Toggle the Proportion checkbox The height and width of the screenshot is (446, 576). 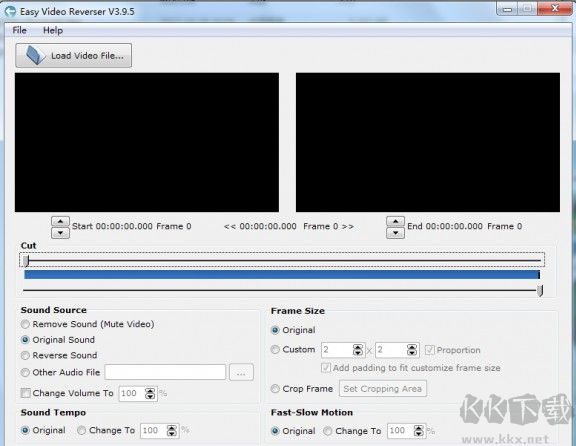[430, 350]
